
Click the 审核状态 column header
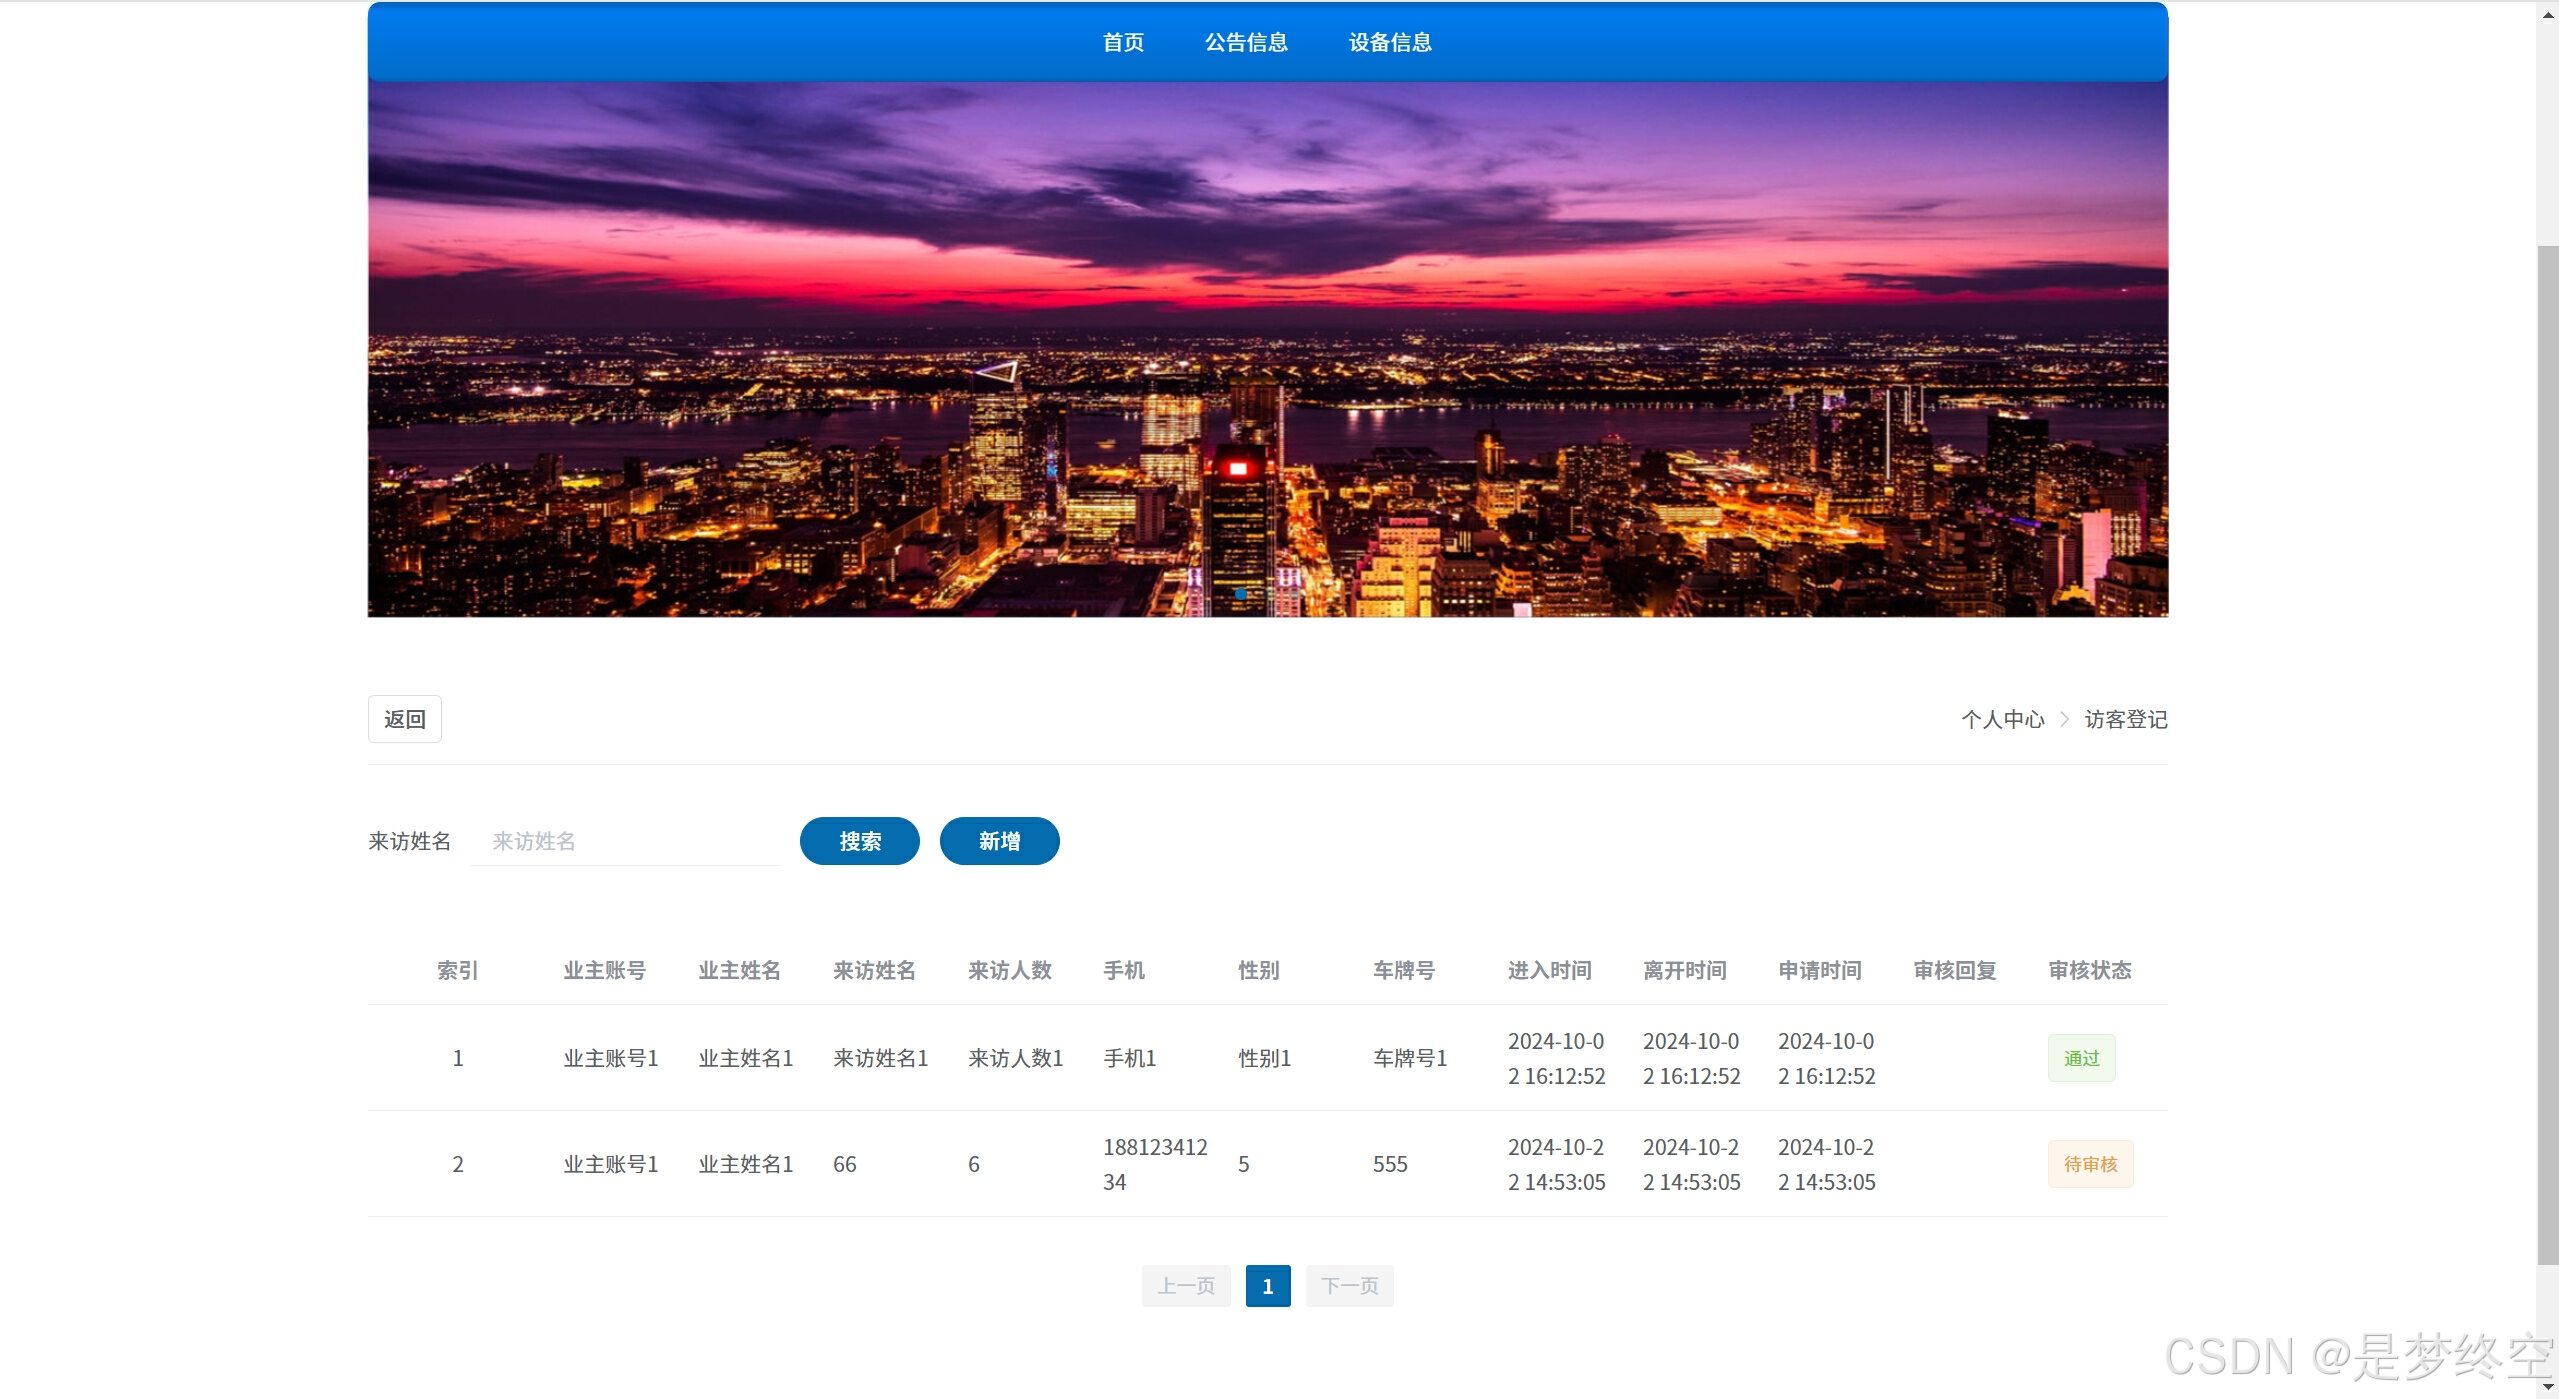point(2089,970)
